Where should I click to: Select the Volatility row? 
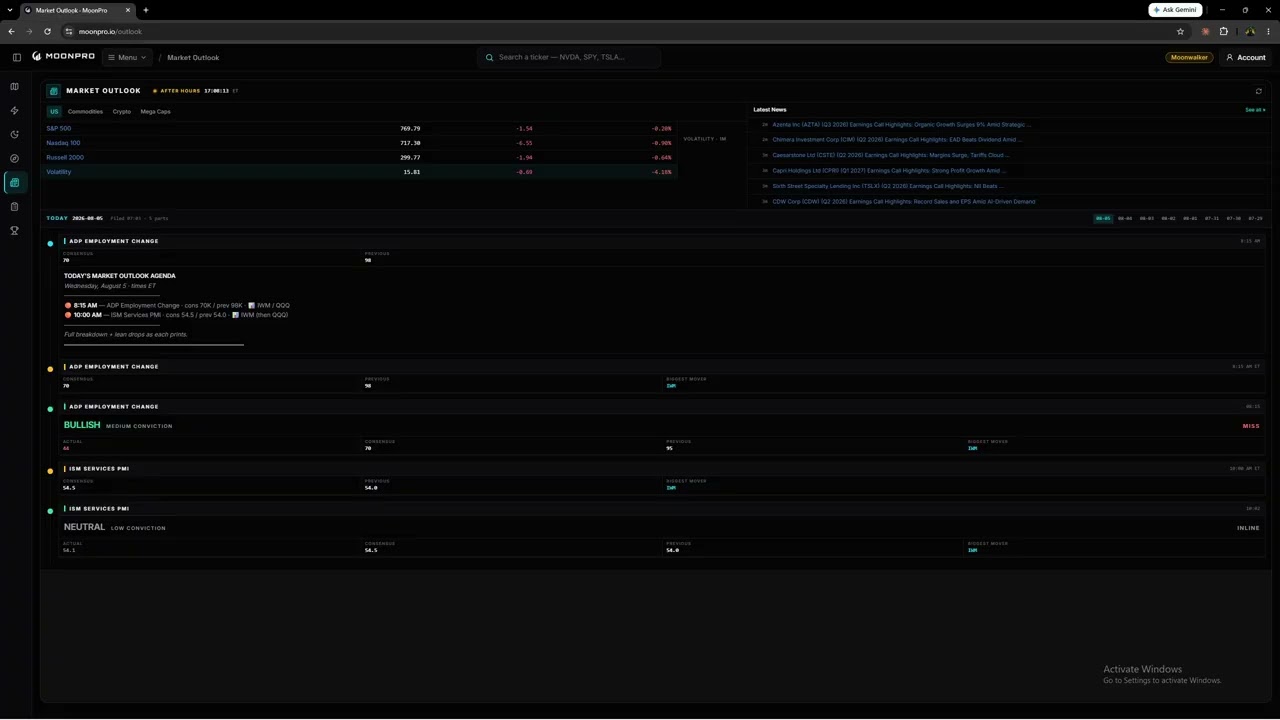[360, 172]
